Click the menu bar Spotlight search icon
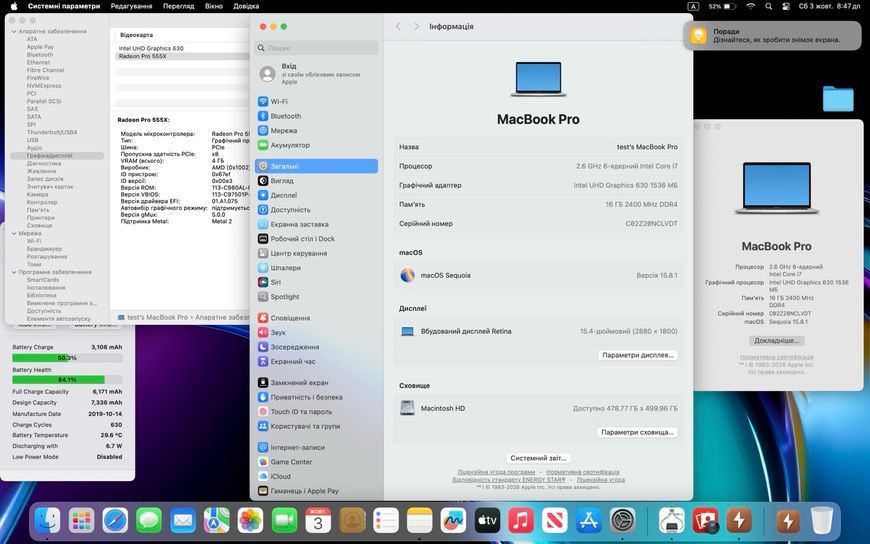The height and width of the screenshot is (544, 870). click(768, 6)
